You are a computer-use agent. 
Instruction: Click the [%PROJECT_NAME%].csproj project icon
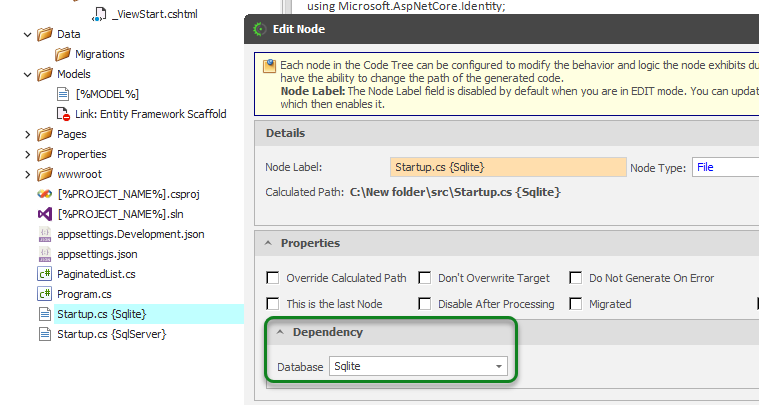(x=44, y=194)
